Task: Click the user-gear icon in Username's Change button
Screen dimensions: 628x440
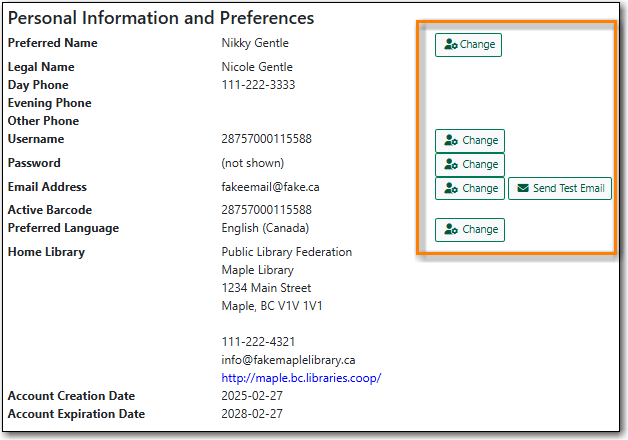Action: coord(451,141)
